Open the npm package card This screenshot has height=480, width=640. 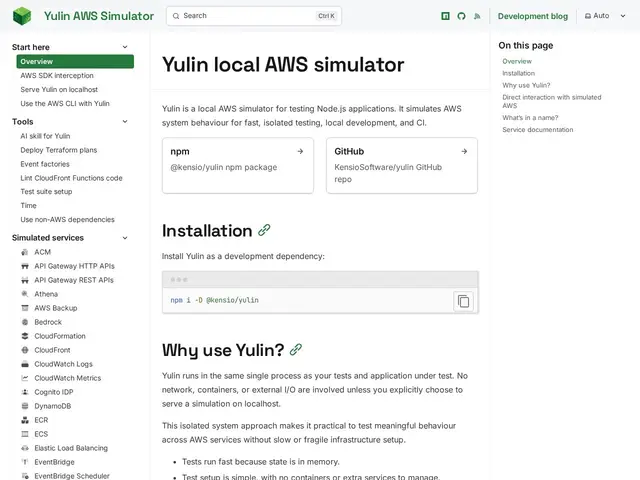pyautogui.click(x=238, y=165)
